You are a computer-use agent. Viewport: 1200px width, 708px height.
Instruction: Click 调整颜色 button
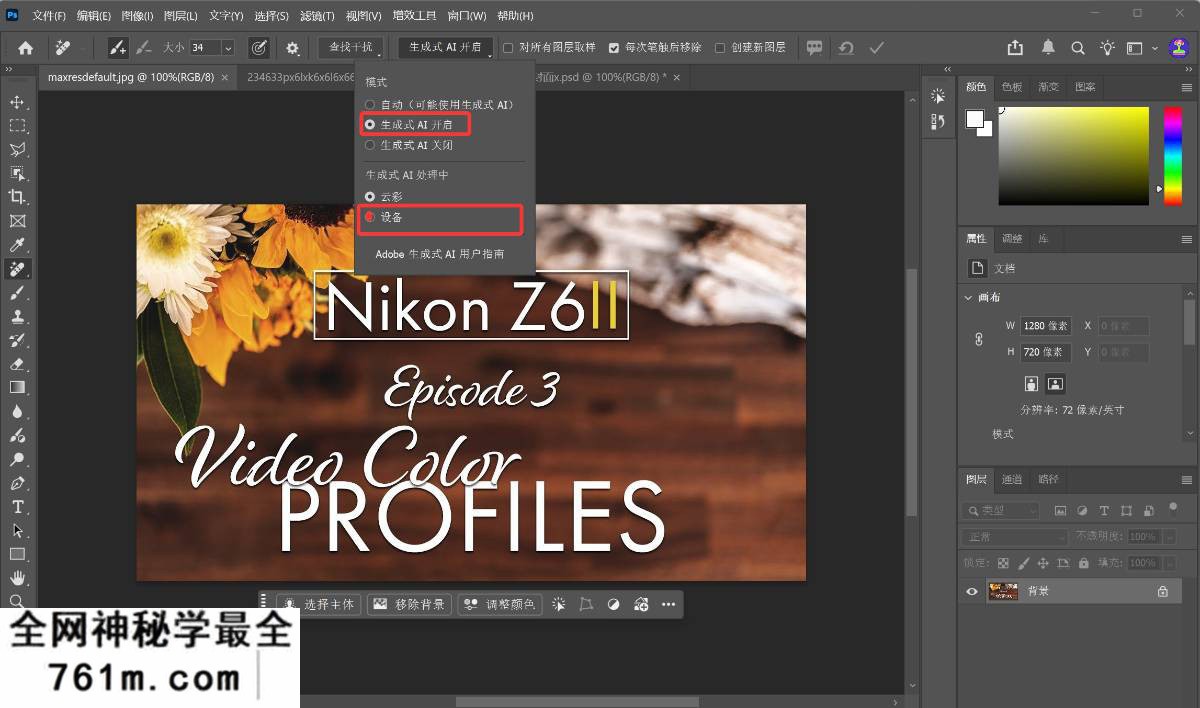pos(500,604)
